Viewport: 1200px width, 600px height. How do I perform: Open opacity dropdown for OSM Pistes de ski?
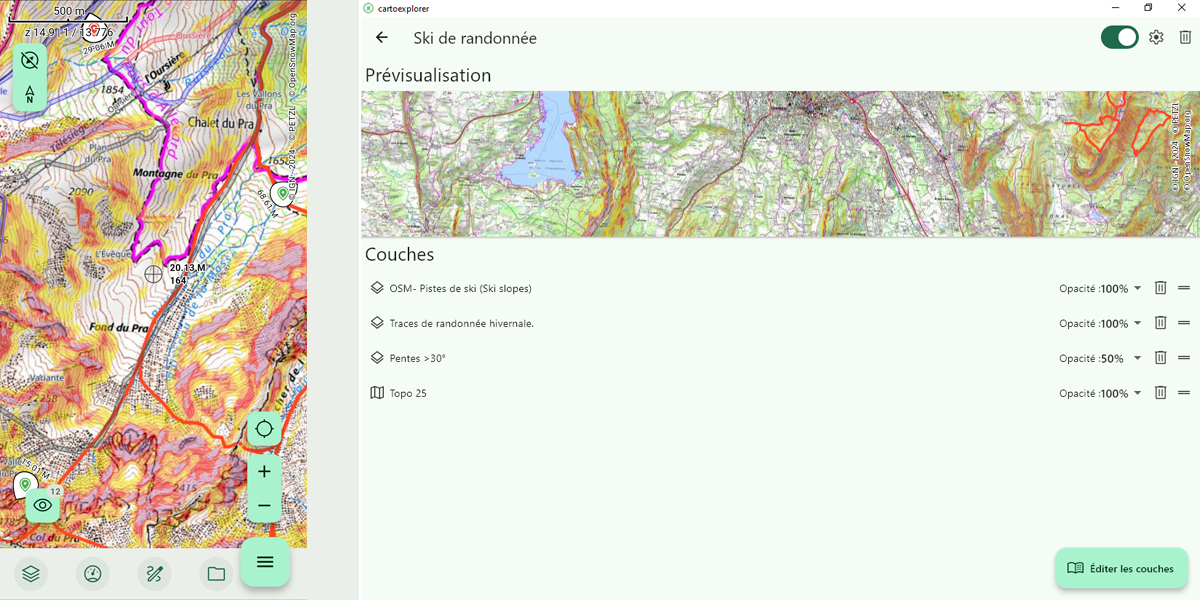click(1137, 288)
